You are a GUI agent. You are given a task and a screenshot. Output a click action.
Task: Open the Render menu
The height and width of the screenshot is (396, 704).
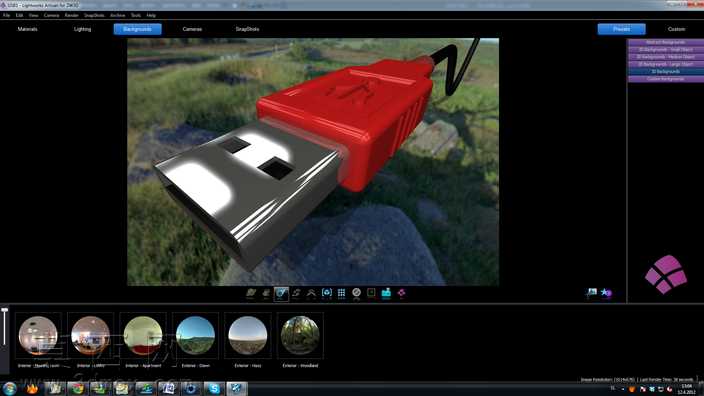(x=71, y=15)
